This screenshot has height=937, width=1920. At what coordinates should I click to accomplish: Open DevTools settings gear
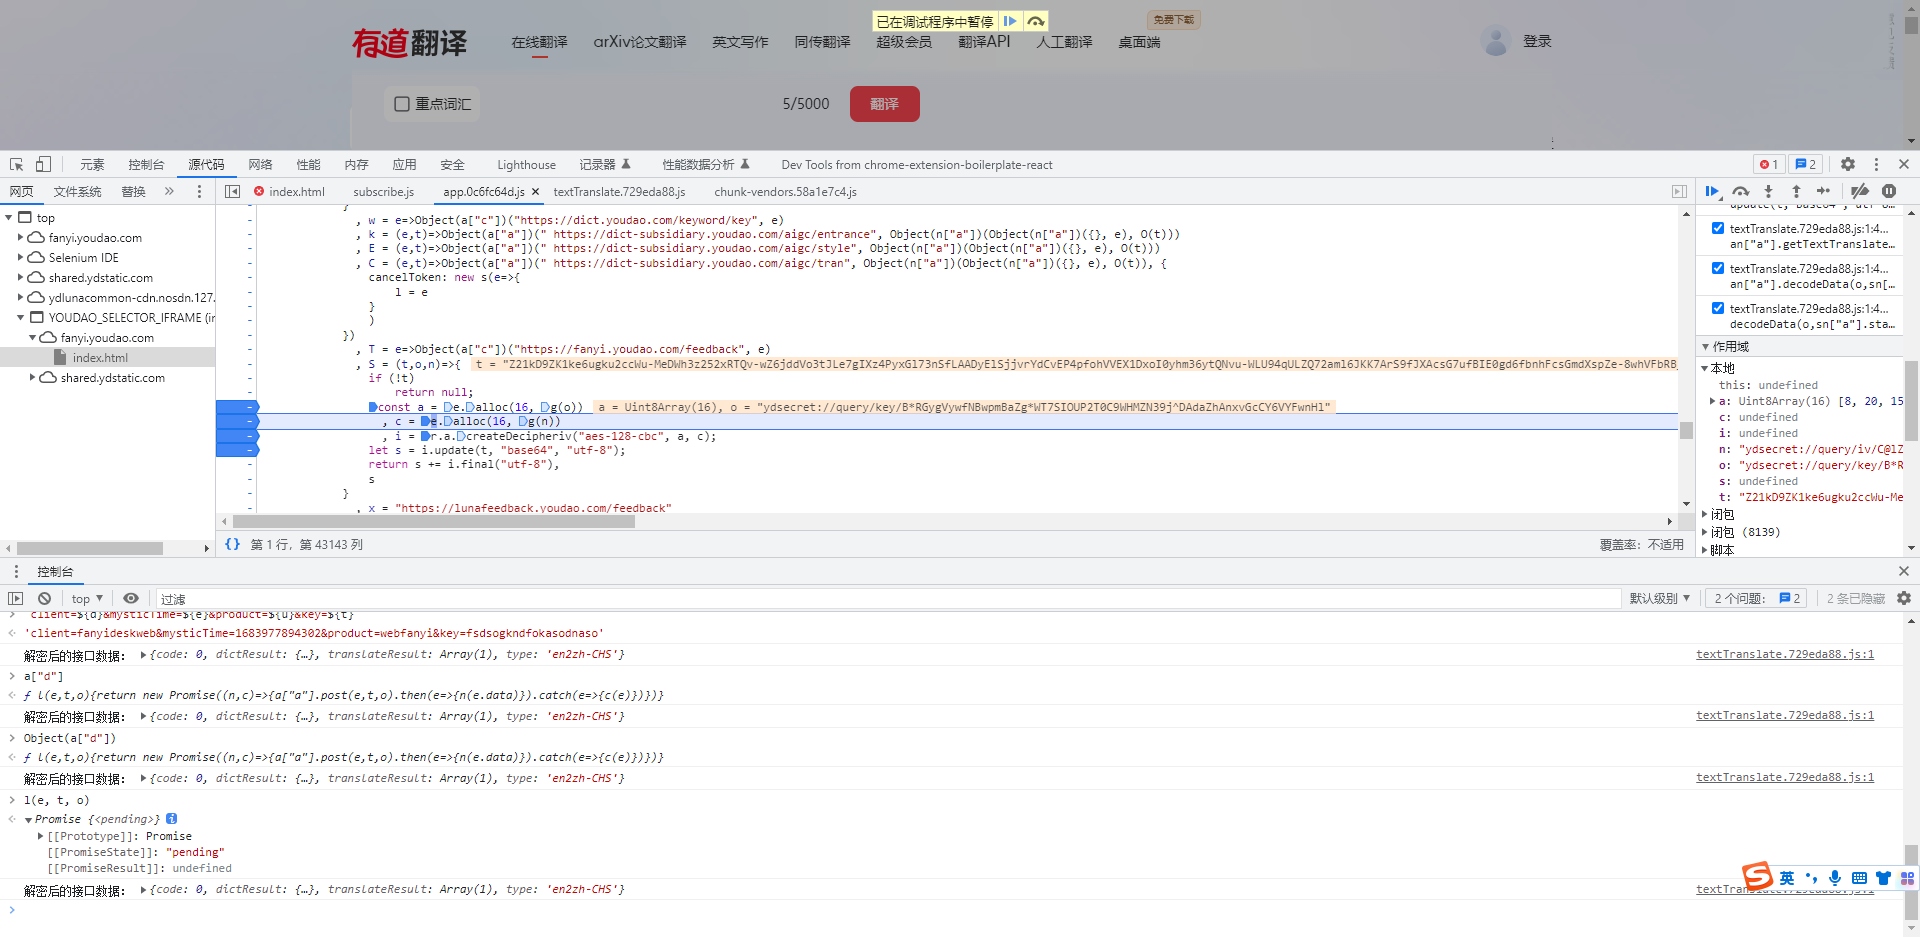pos(1848,164)
